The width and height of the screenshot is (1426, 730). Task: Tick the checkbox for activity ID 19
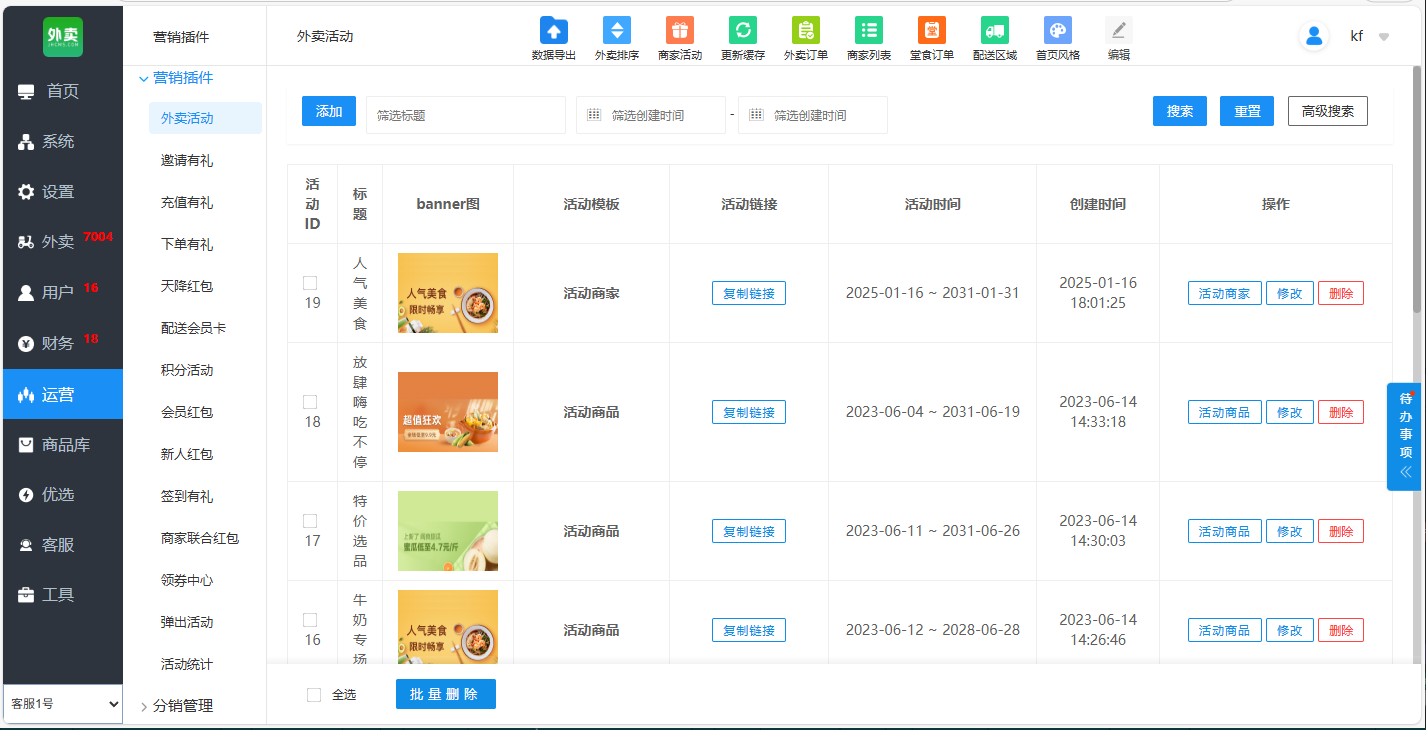(310, 283)
